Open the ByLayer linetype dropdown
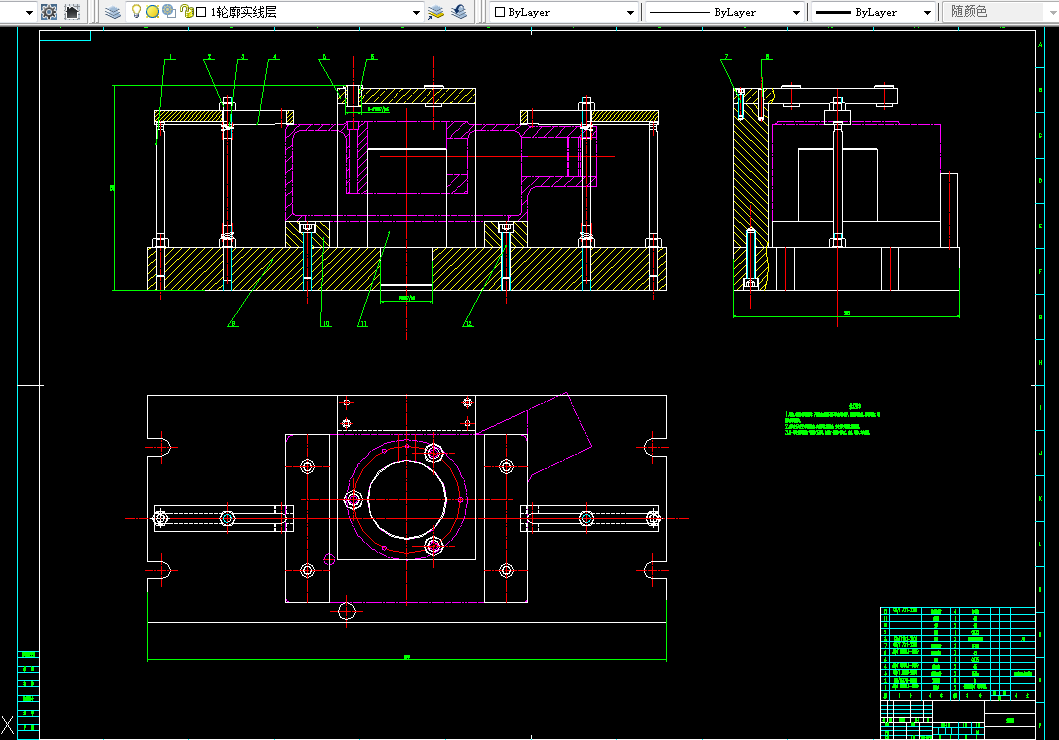Screen dimensions: 1059x740 (796, 12)
